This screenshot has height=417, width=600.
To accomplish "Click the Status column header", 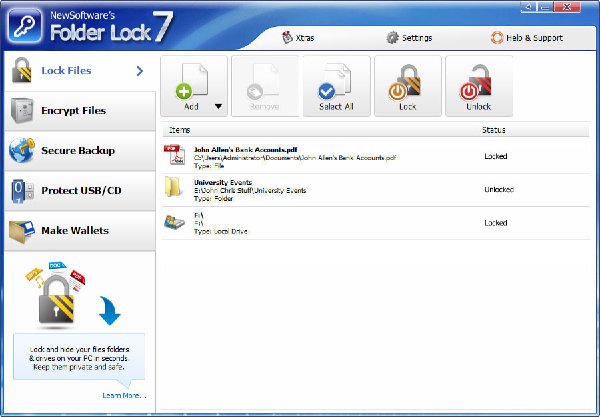I will click(x=494, y=130).
